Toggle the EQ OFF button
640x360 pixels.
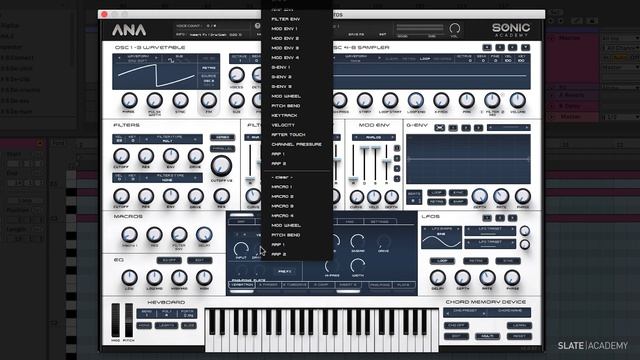click(x=169, y=260)
